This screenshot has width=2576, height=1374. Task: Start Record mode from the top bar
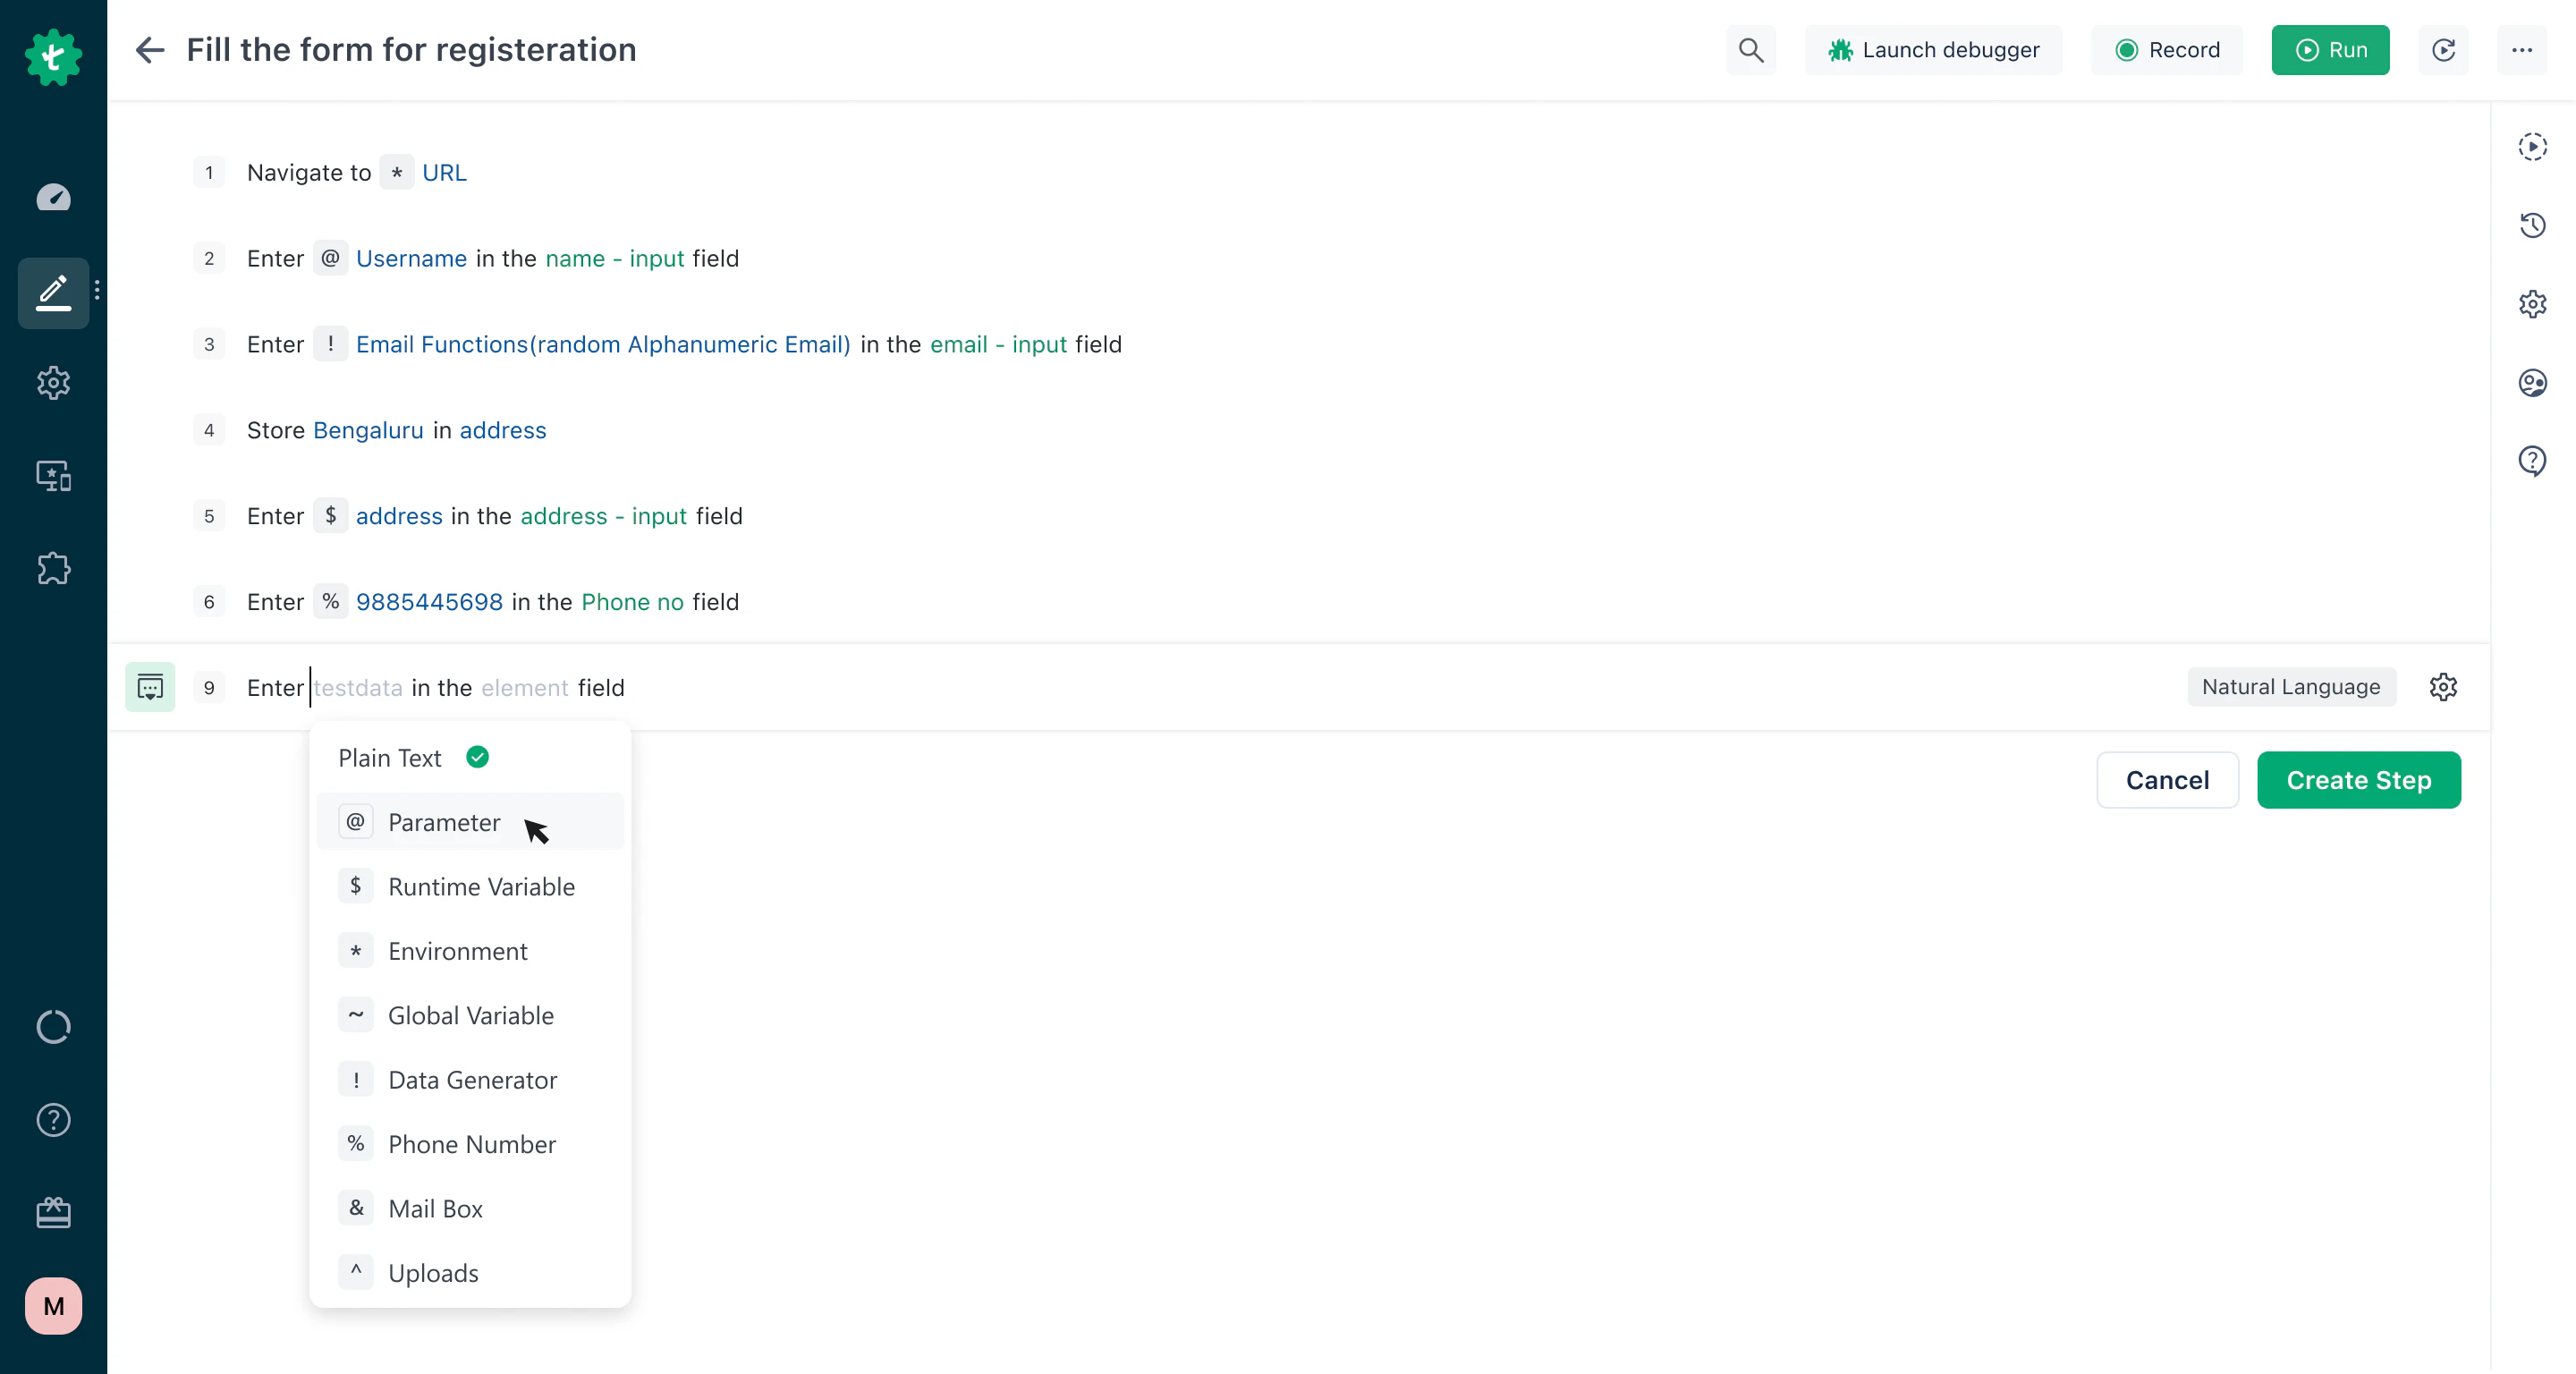point(2166,49)
